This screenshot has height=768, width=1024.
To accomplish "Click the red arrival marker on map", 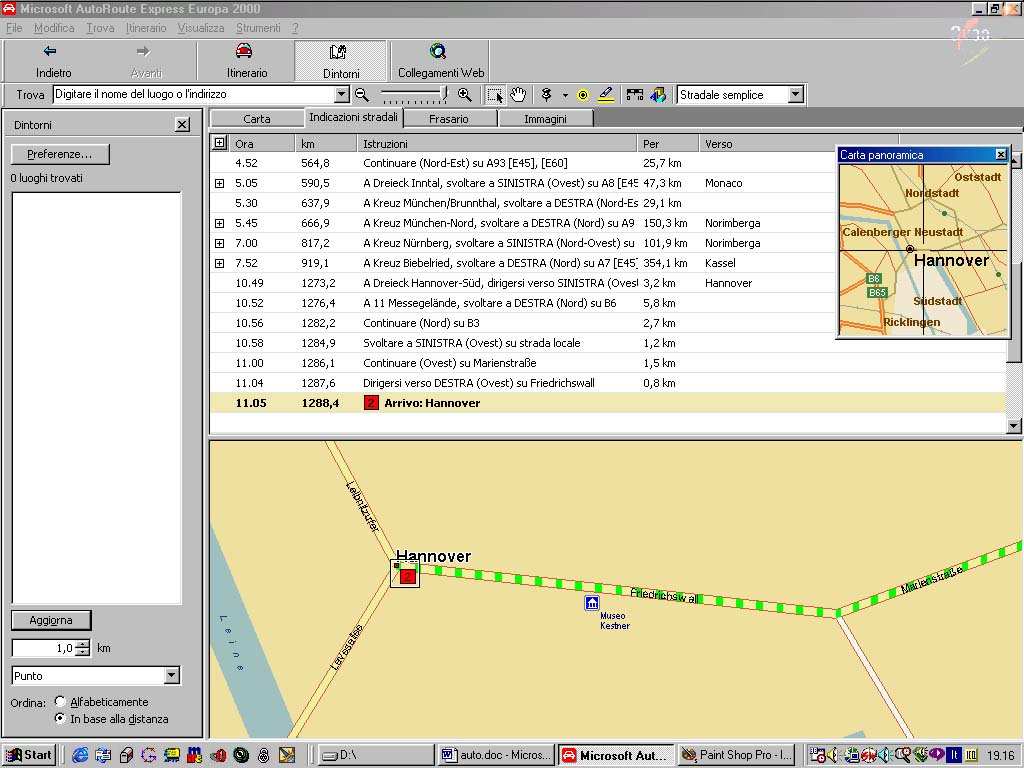I will 408,576.
